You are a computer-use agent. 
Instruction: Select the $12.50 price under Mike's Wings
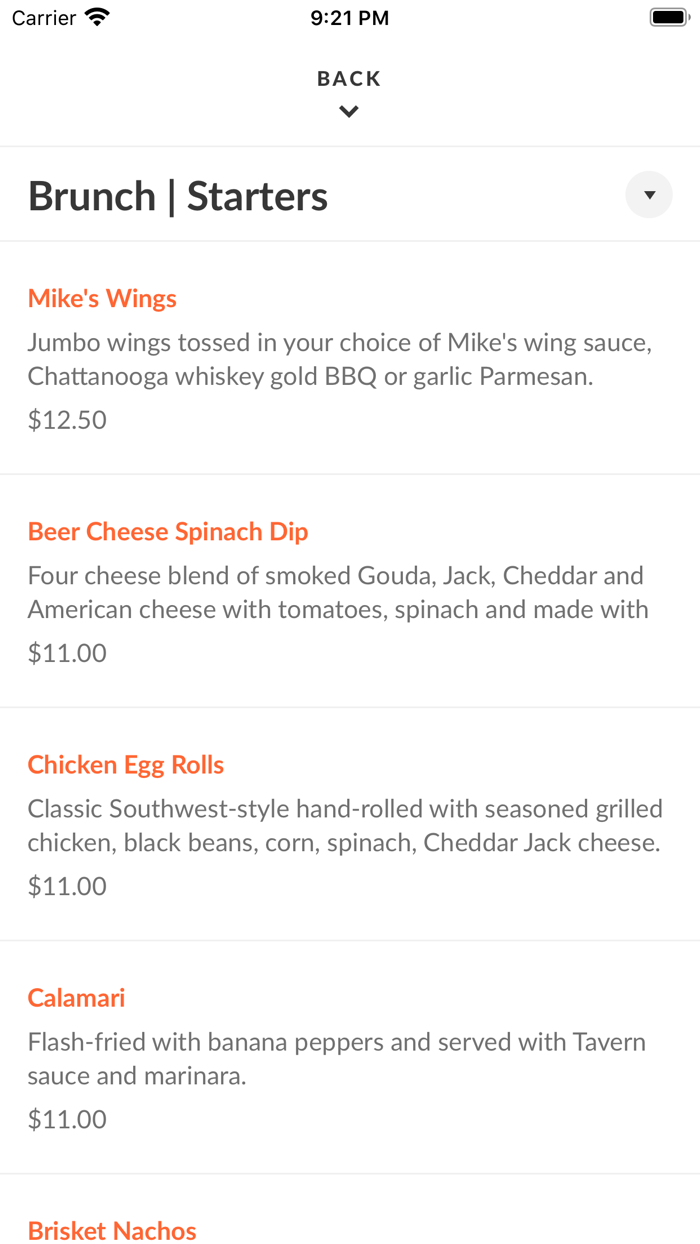click(66, 420)
